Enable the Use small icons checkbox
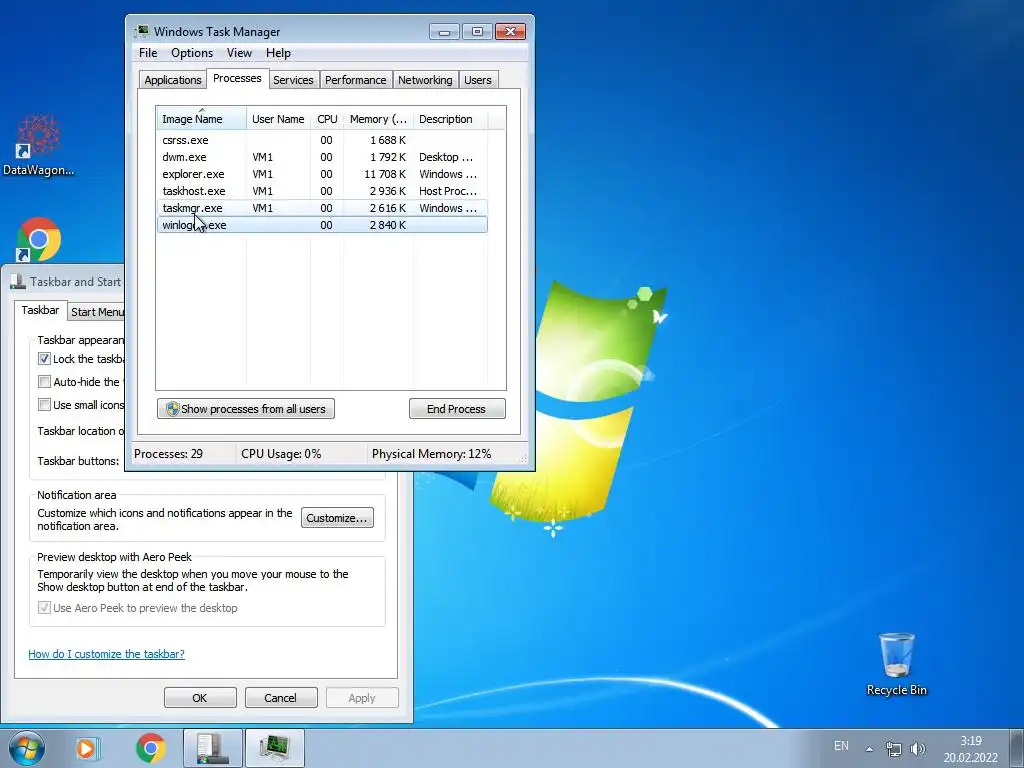 pos(44,404)
